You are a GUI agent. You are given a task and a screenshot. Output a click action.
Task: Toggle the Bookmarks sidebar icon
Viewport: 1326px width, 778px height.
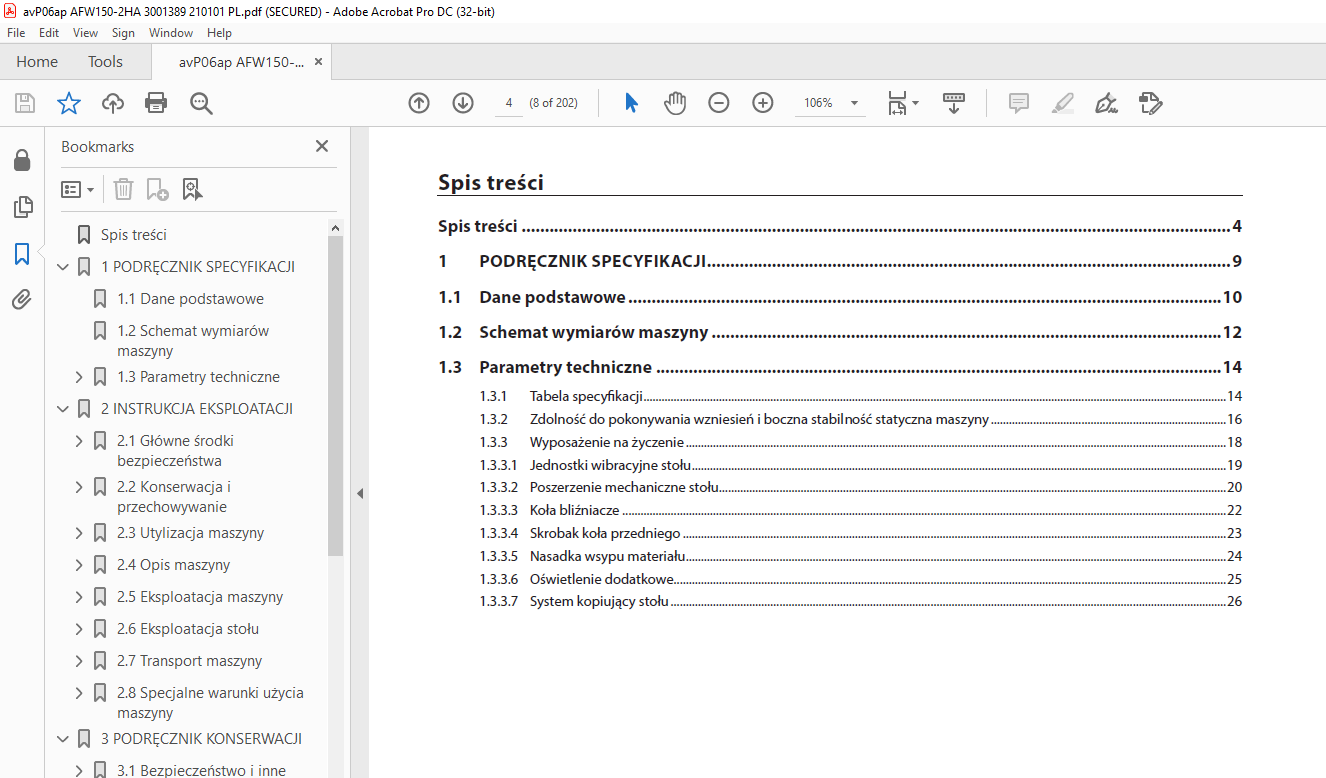tap(22, 253)
